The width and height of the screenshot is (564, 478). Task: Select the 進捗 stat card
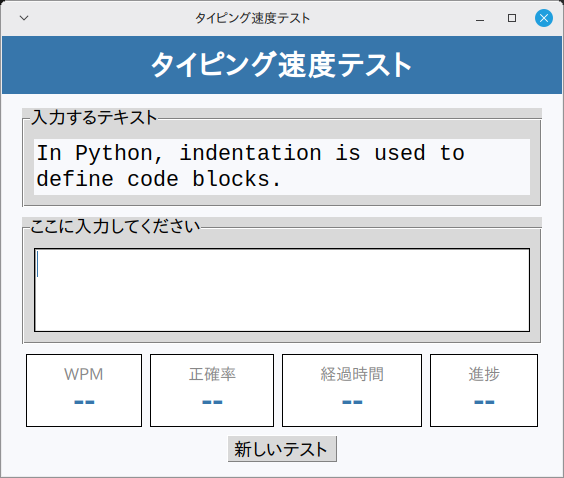point(484,390)
